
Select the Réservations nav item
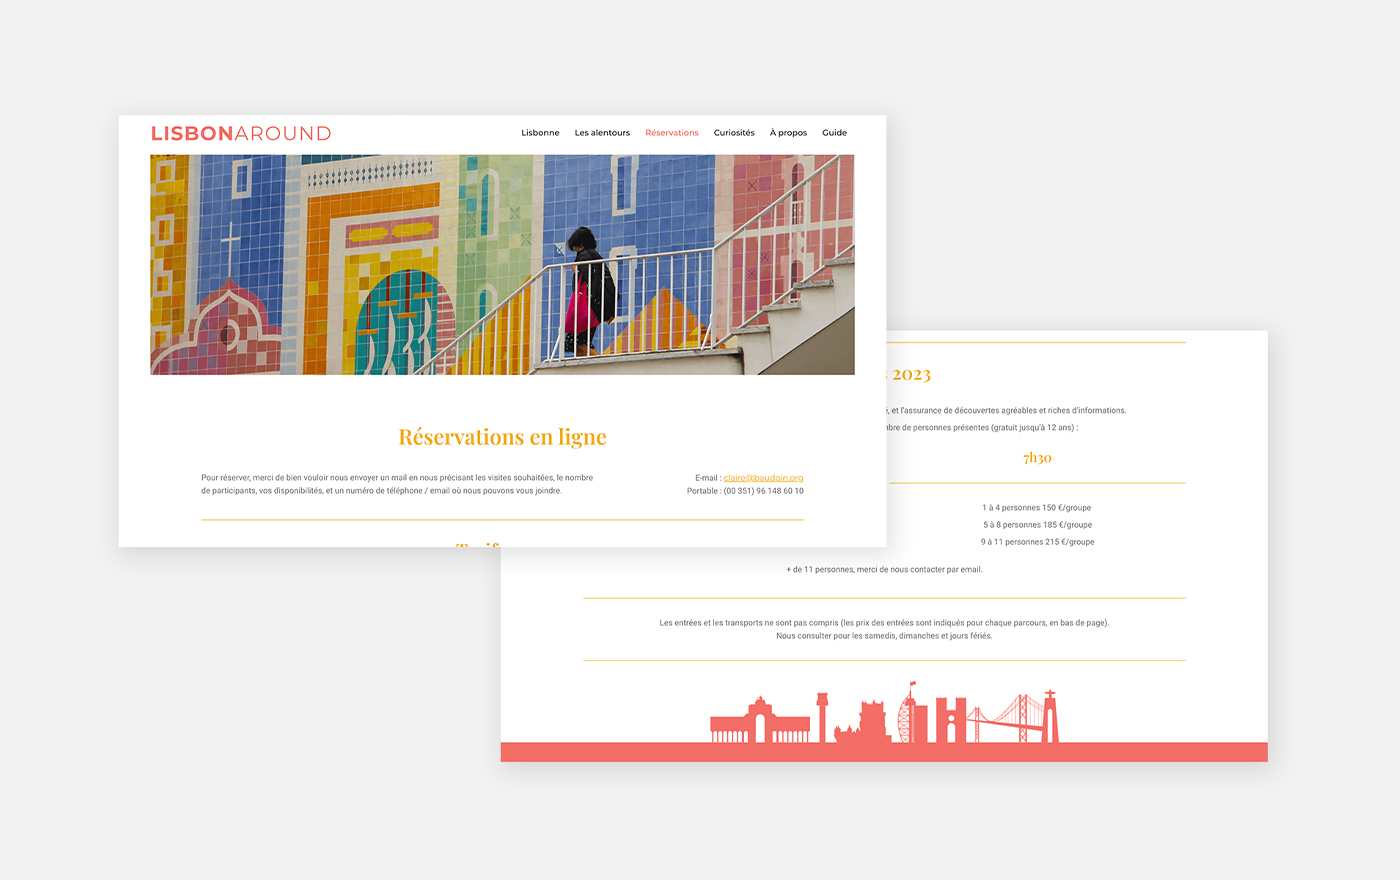(x=672, y=133)
